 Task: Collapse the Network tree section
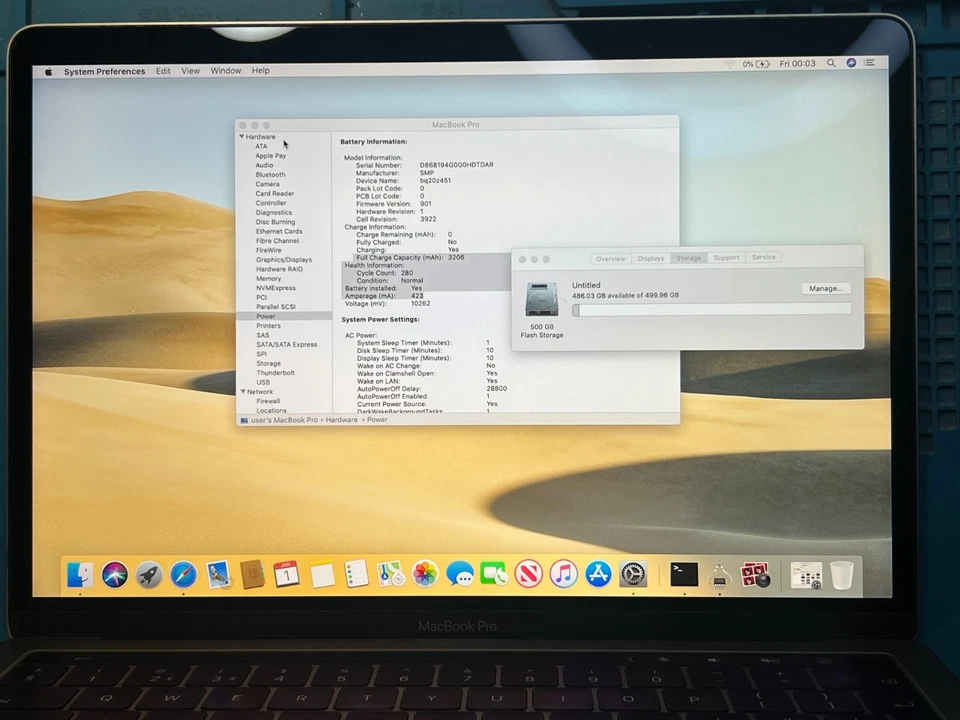point(243,391)
